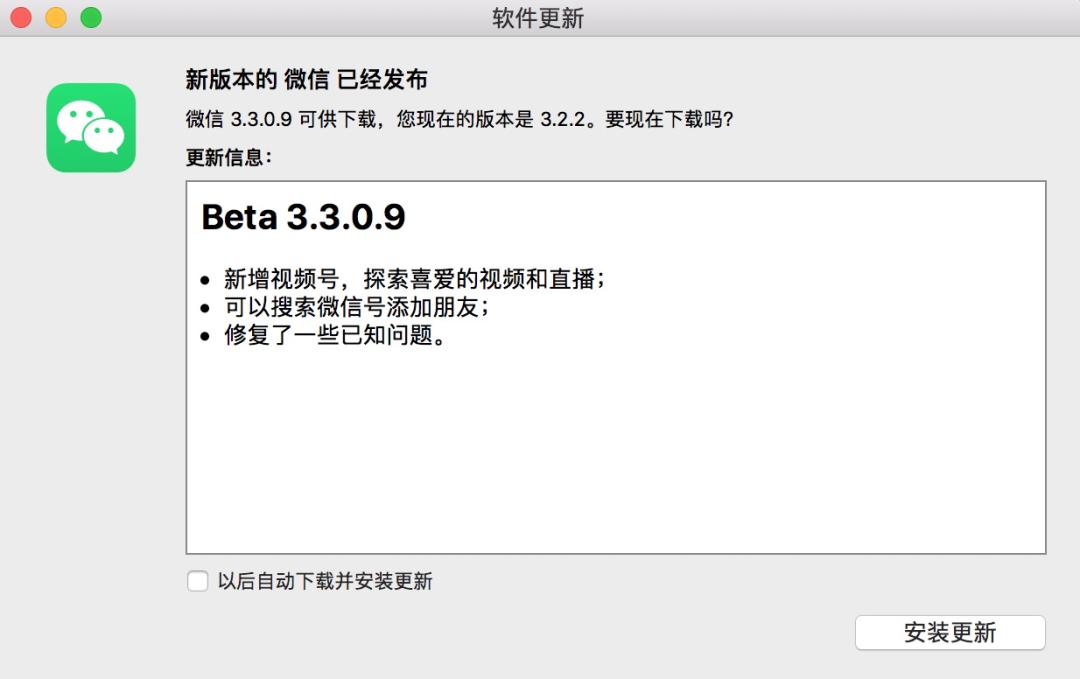The height and width of the screenshot is (679, 1080).
Task: Maximize the window using the green button
Action: tap(91, 17)
